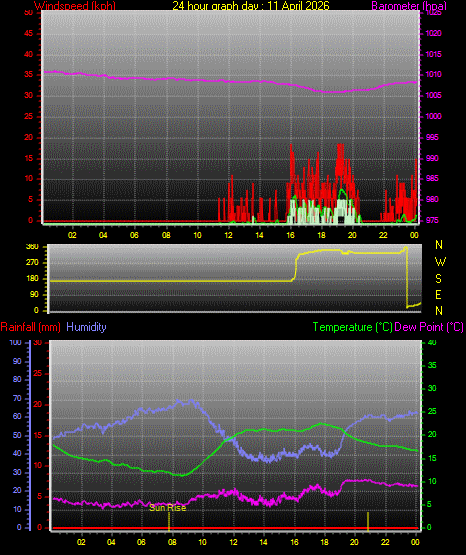This screenshot has width=466, height=555.
Task: Click the '14' hour label on bottom graph
Action: [263, 542]
